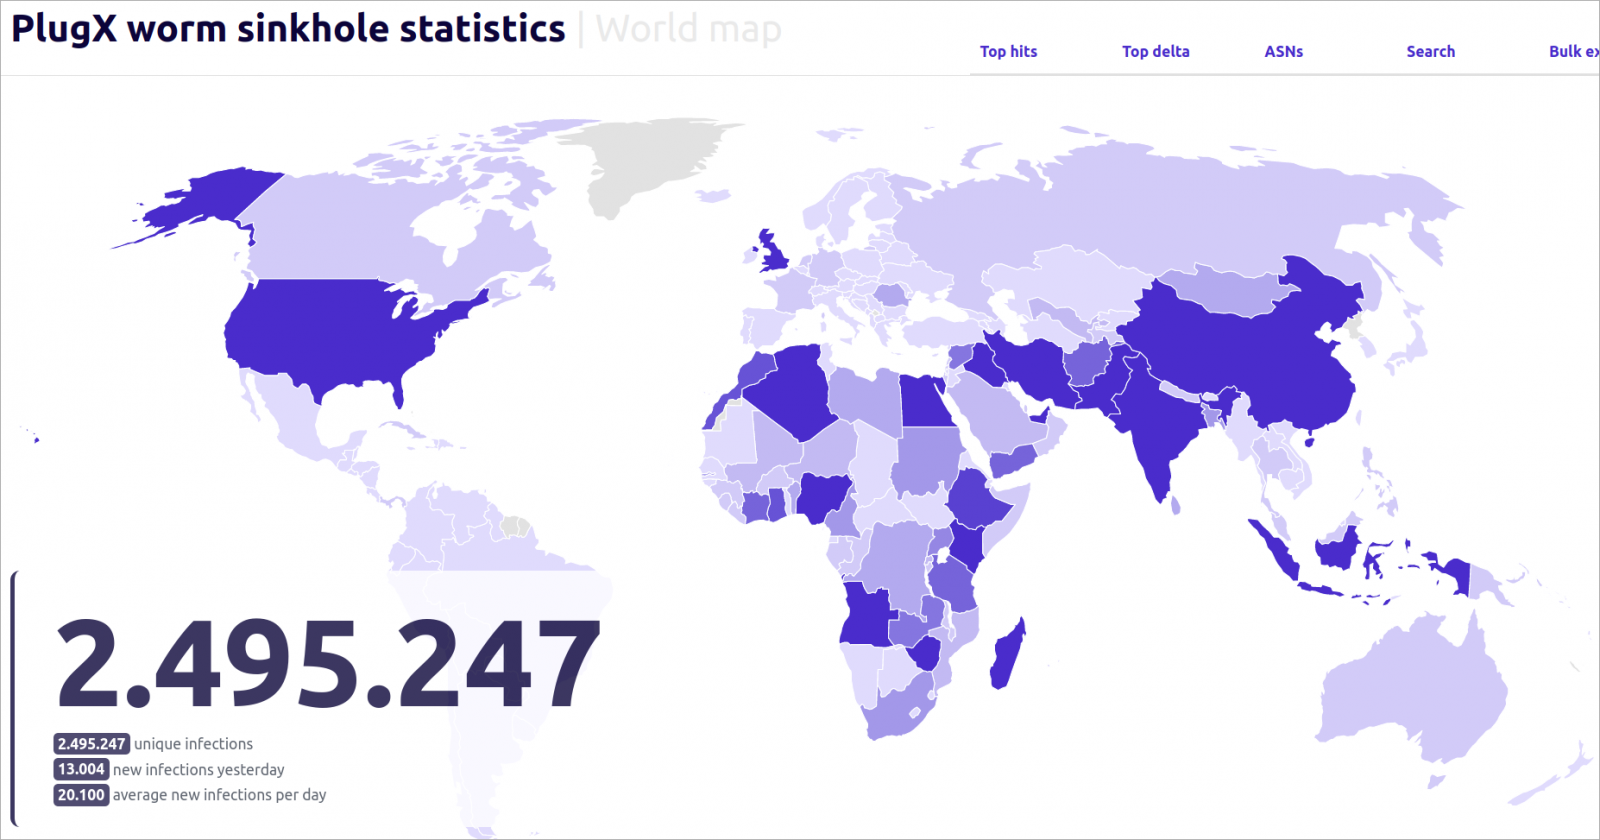Click the 13.004 new infections yesterday badge
The image size is (1600, 840).
tap(81, 769)
